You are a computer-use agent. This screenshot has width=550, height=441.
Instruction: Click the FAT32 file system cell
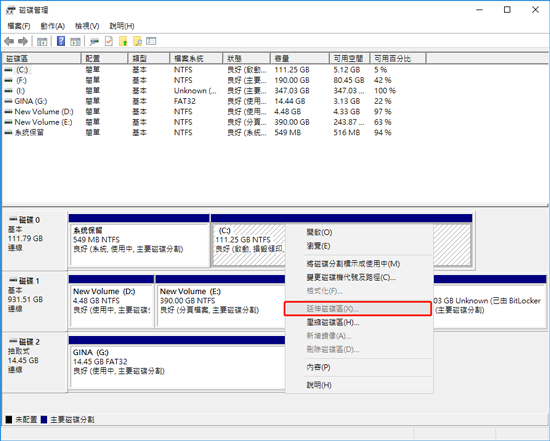[185, 101]
